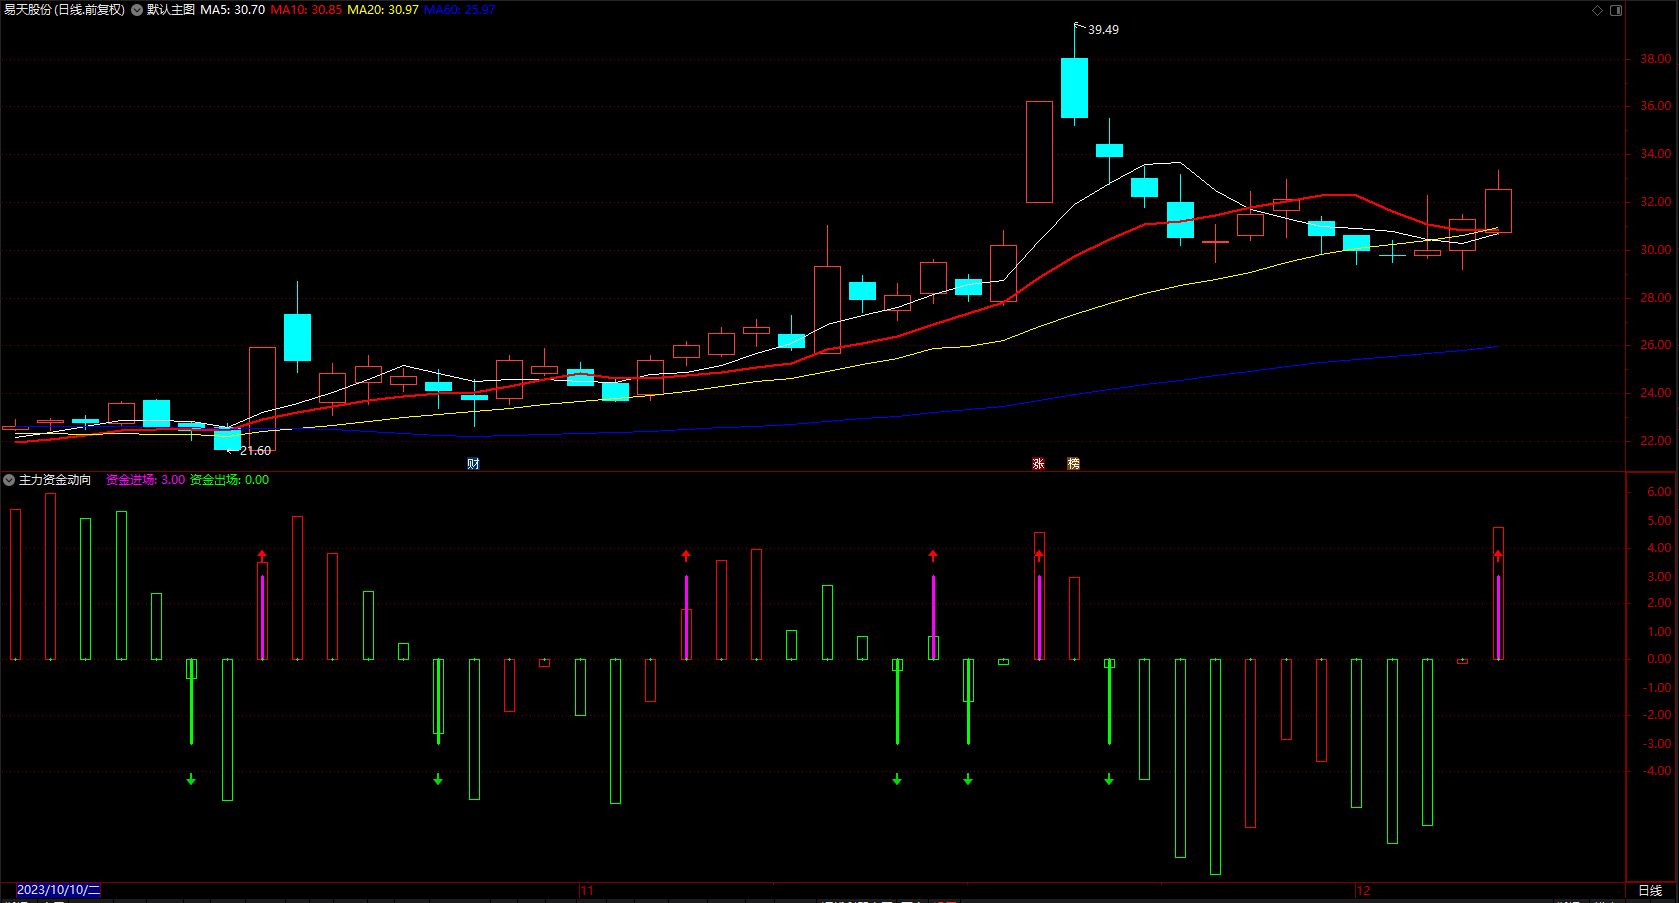The width and height of the screenshot is (1679, 903).
Task: Click the red MA10: 30.85 label
Action: click(306, 10)
